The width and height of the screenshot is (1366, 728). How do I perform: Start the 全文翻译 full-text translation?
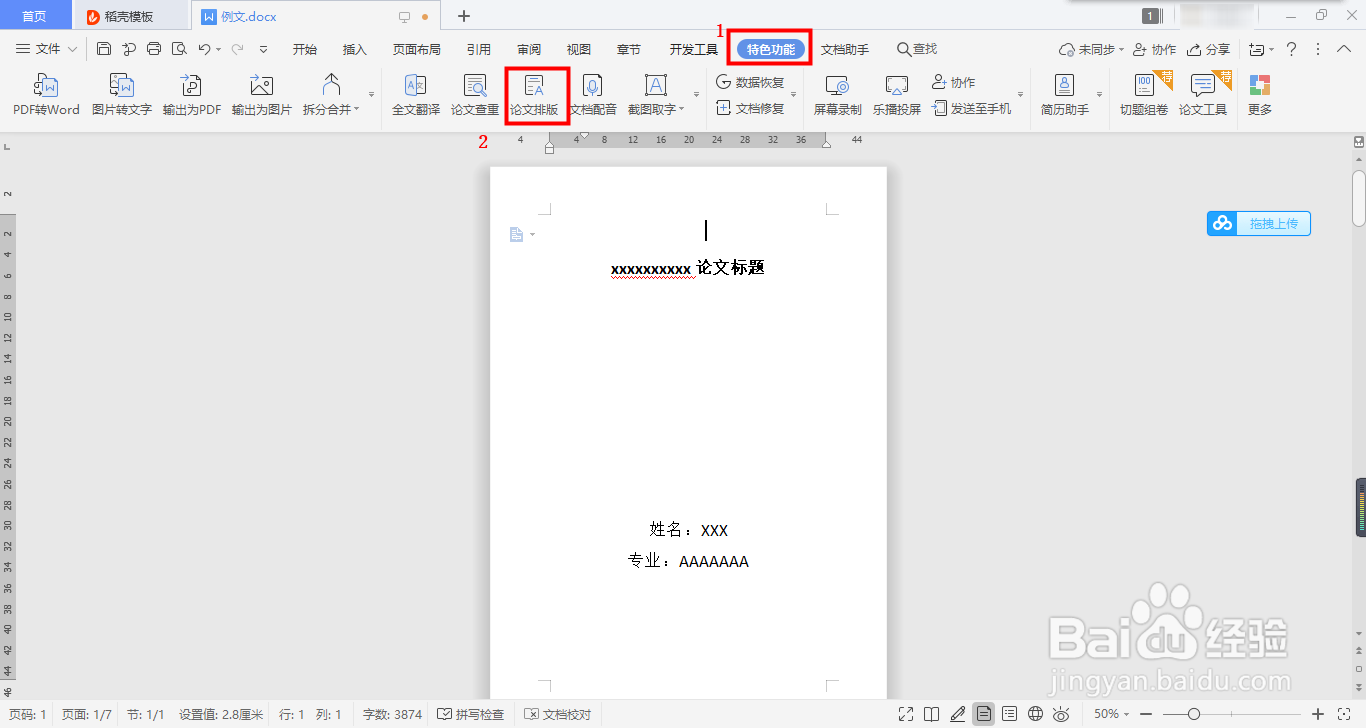pyautogui.click(x=414, y=95)
